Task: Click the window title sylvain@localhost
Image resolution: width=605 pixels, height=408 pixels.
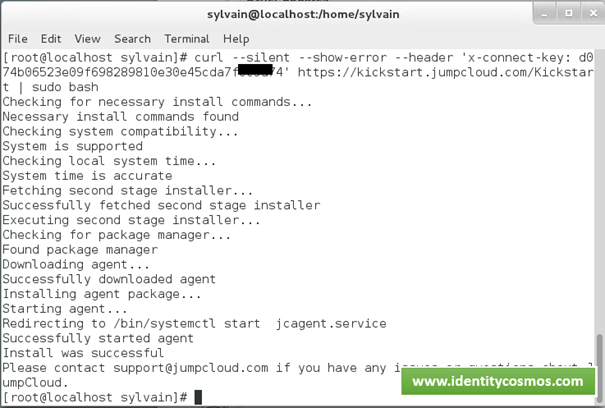Action: (x=303, y=14)
